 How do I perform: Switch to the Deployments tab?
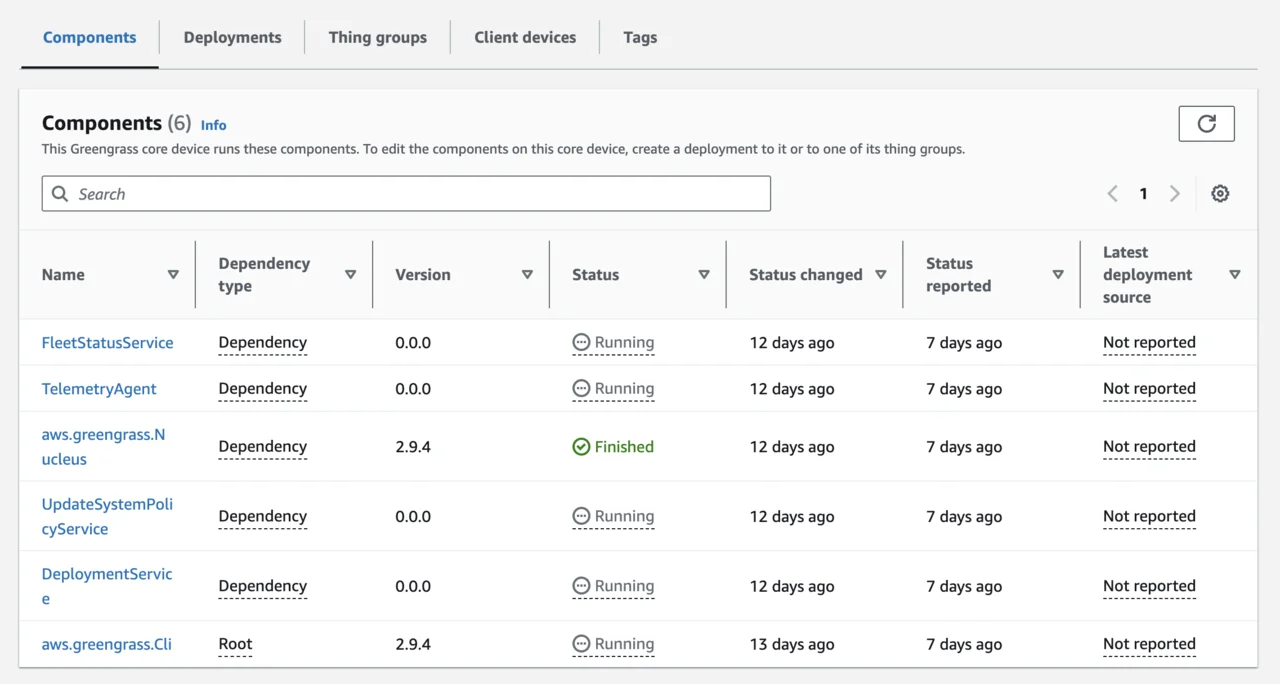(x=232, y=37)
